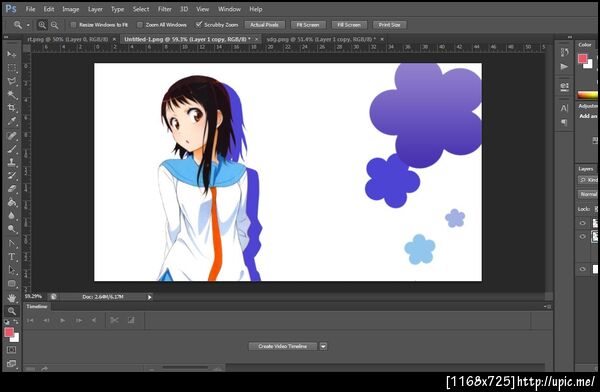Click the toolbox foreground color swatch
This screenshot has width=600, height=392.
click(x=9, y=332)
